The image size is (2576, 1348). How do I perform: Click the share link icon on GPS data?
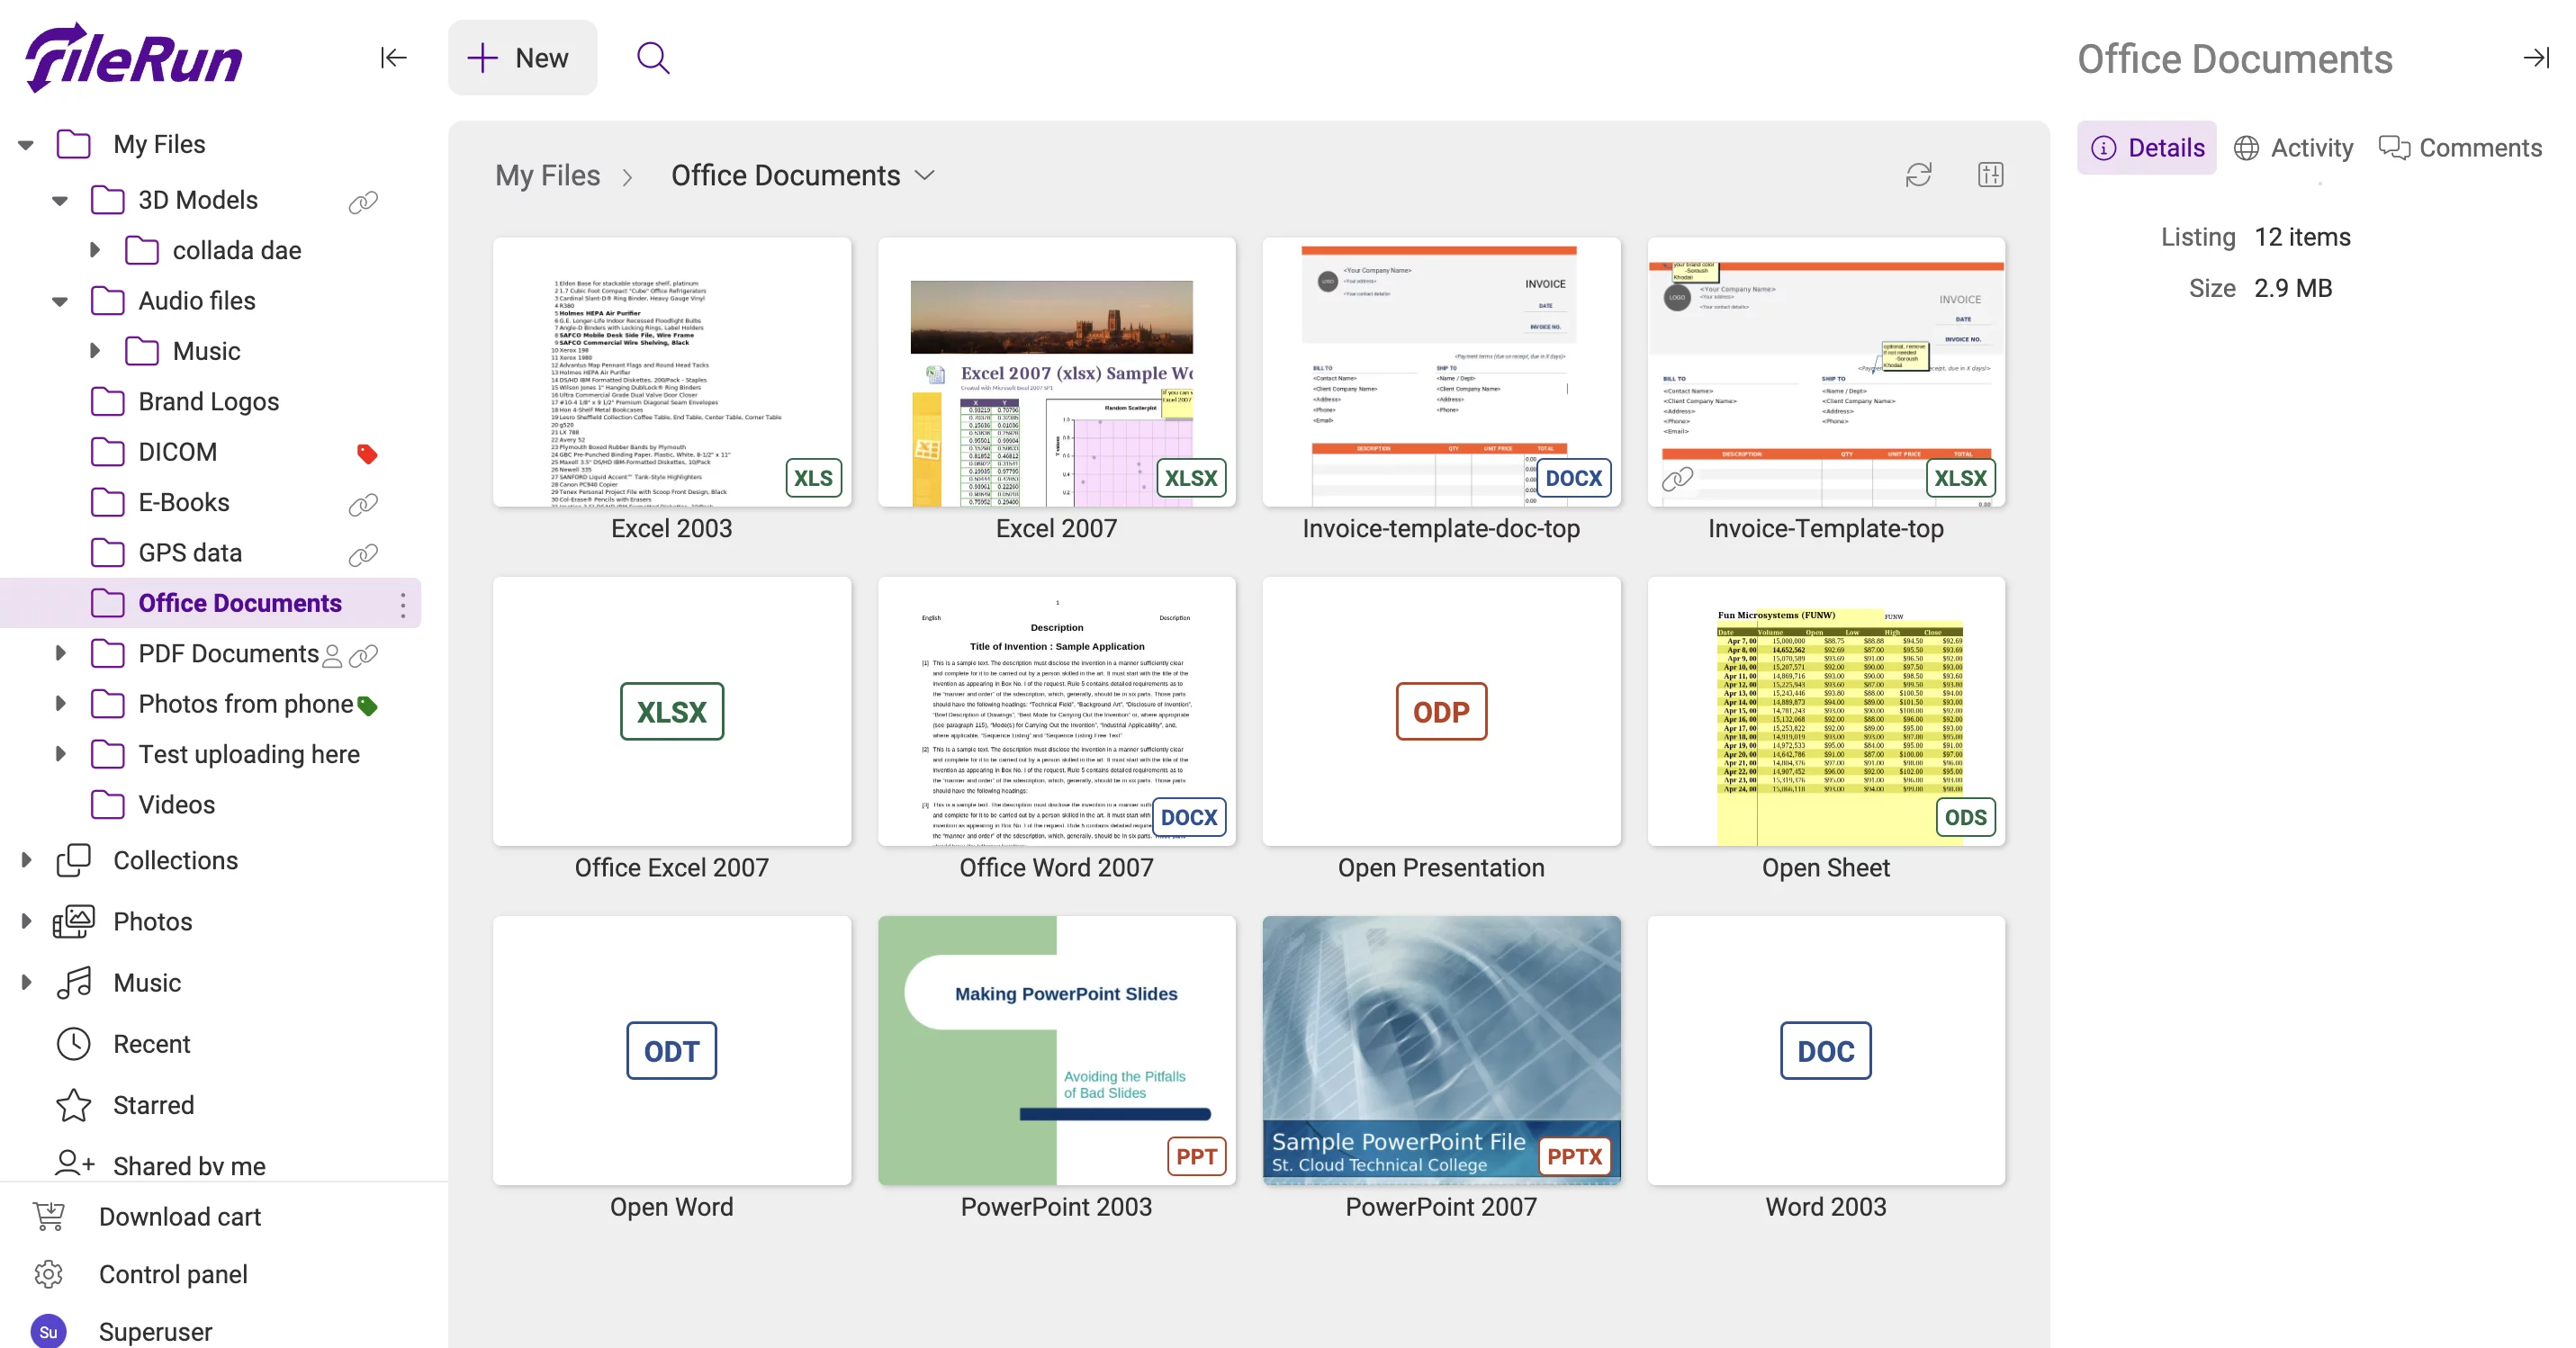pos(363,554)
